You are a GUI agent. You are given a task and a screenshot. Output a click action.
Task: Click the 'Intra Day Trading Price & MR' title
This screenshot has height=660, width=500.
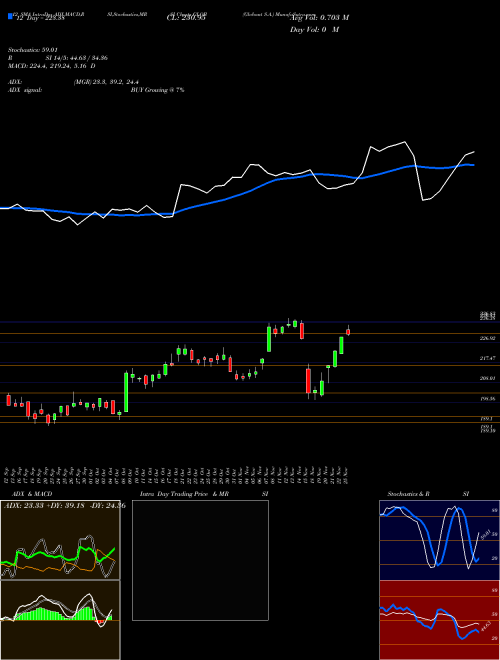pos(184,494)
